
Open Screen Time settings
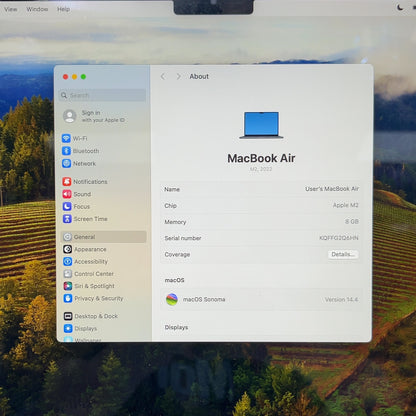[x=85, y=219]
